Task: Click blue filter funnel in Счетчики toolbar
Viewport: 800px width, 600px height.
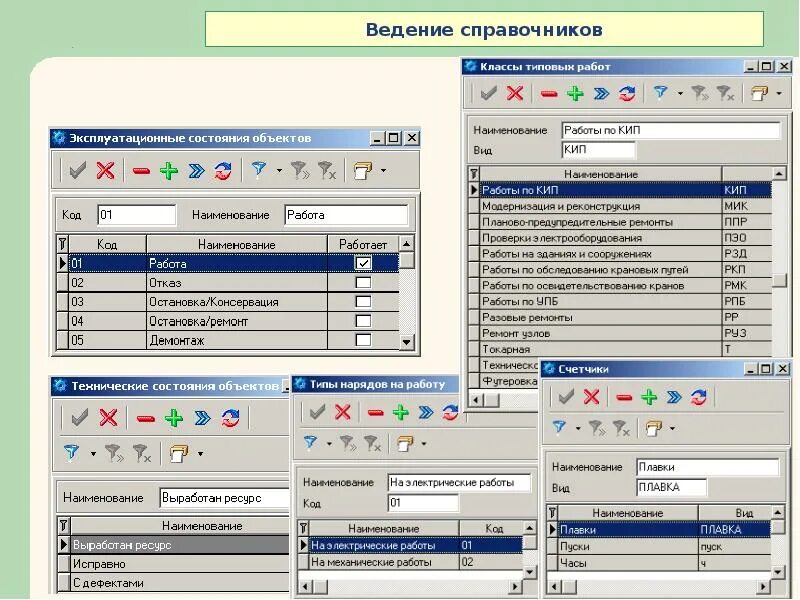Action: coord(560,427)
